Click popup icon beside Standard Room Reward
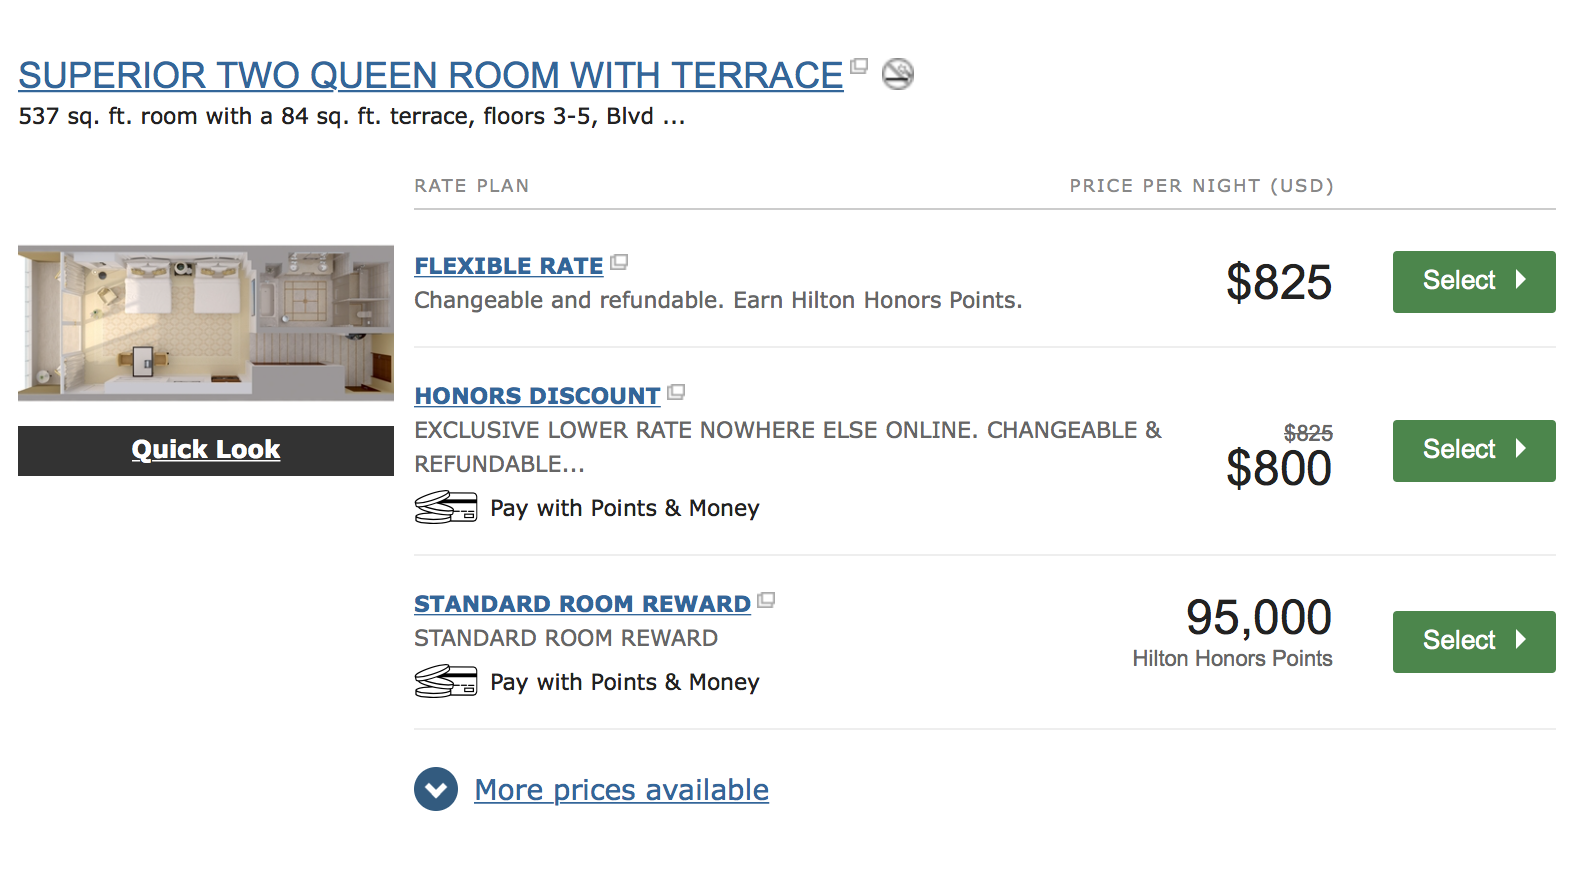Image resolution: width=1570 pixels, height=880 pixels. (x=766, y=600)
